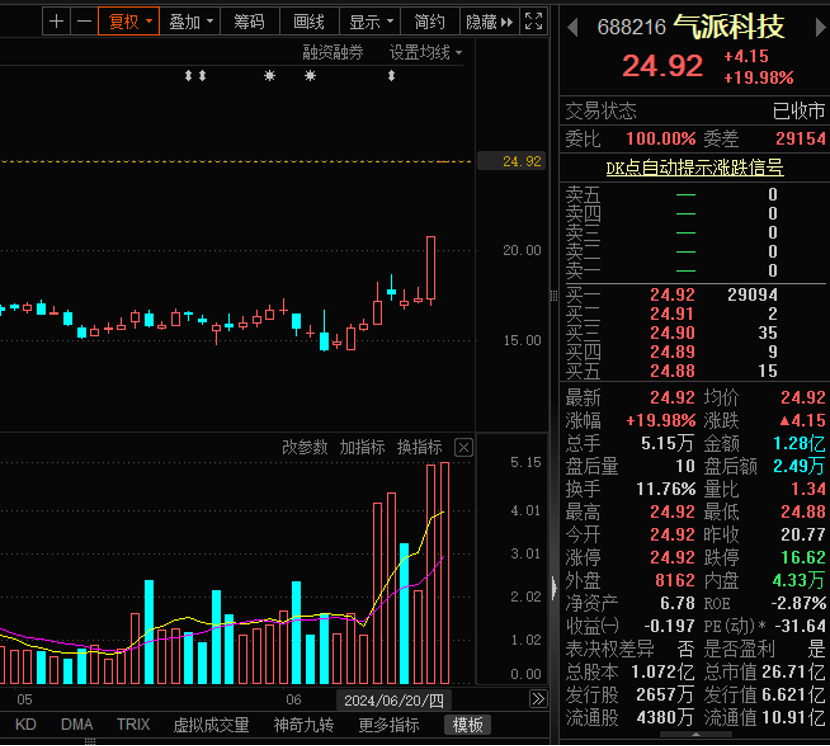Click the 画线 drawing tool button

pyautogui.click(x=309, y=22)
